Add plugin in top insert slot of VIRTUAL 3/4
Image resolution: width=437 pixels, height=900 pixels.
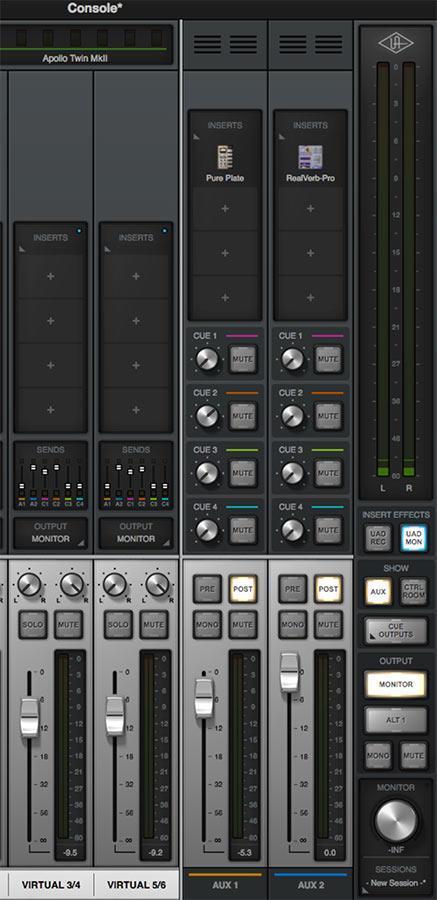click(x=51, y=276)
